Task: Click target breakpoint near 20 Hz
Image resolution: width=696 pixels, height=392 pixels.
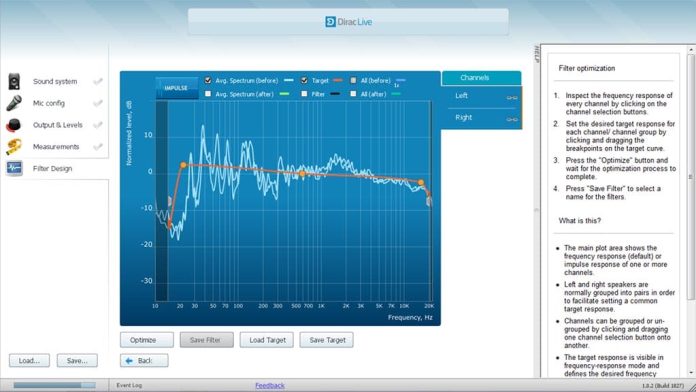Action: click(183, 165)
